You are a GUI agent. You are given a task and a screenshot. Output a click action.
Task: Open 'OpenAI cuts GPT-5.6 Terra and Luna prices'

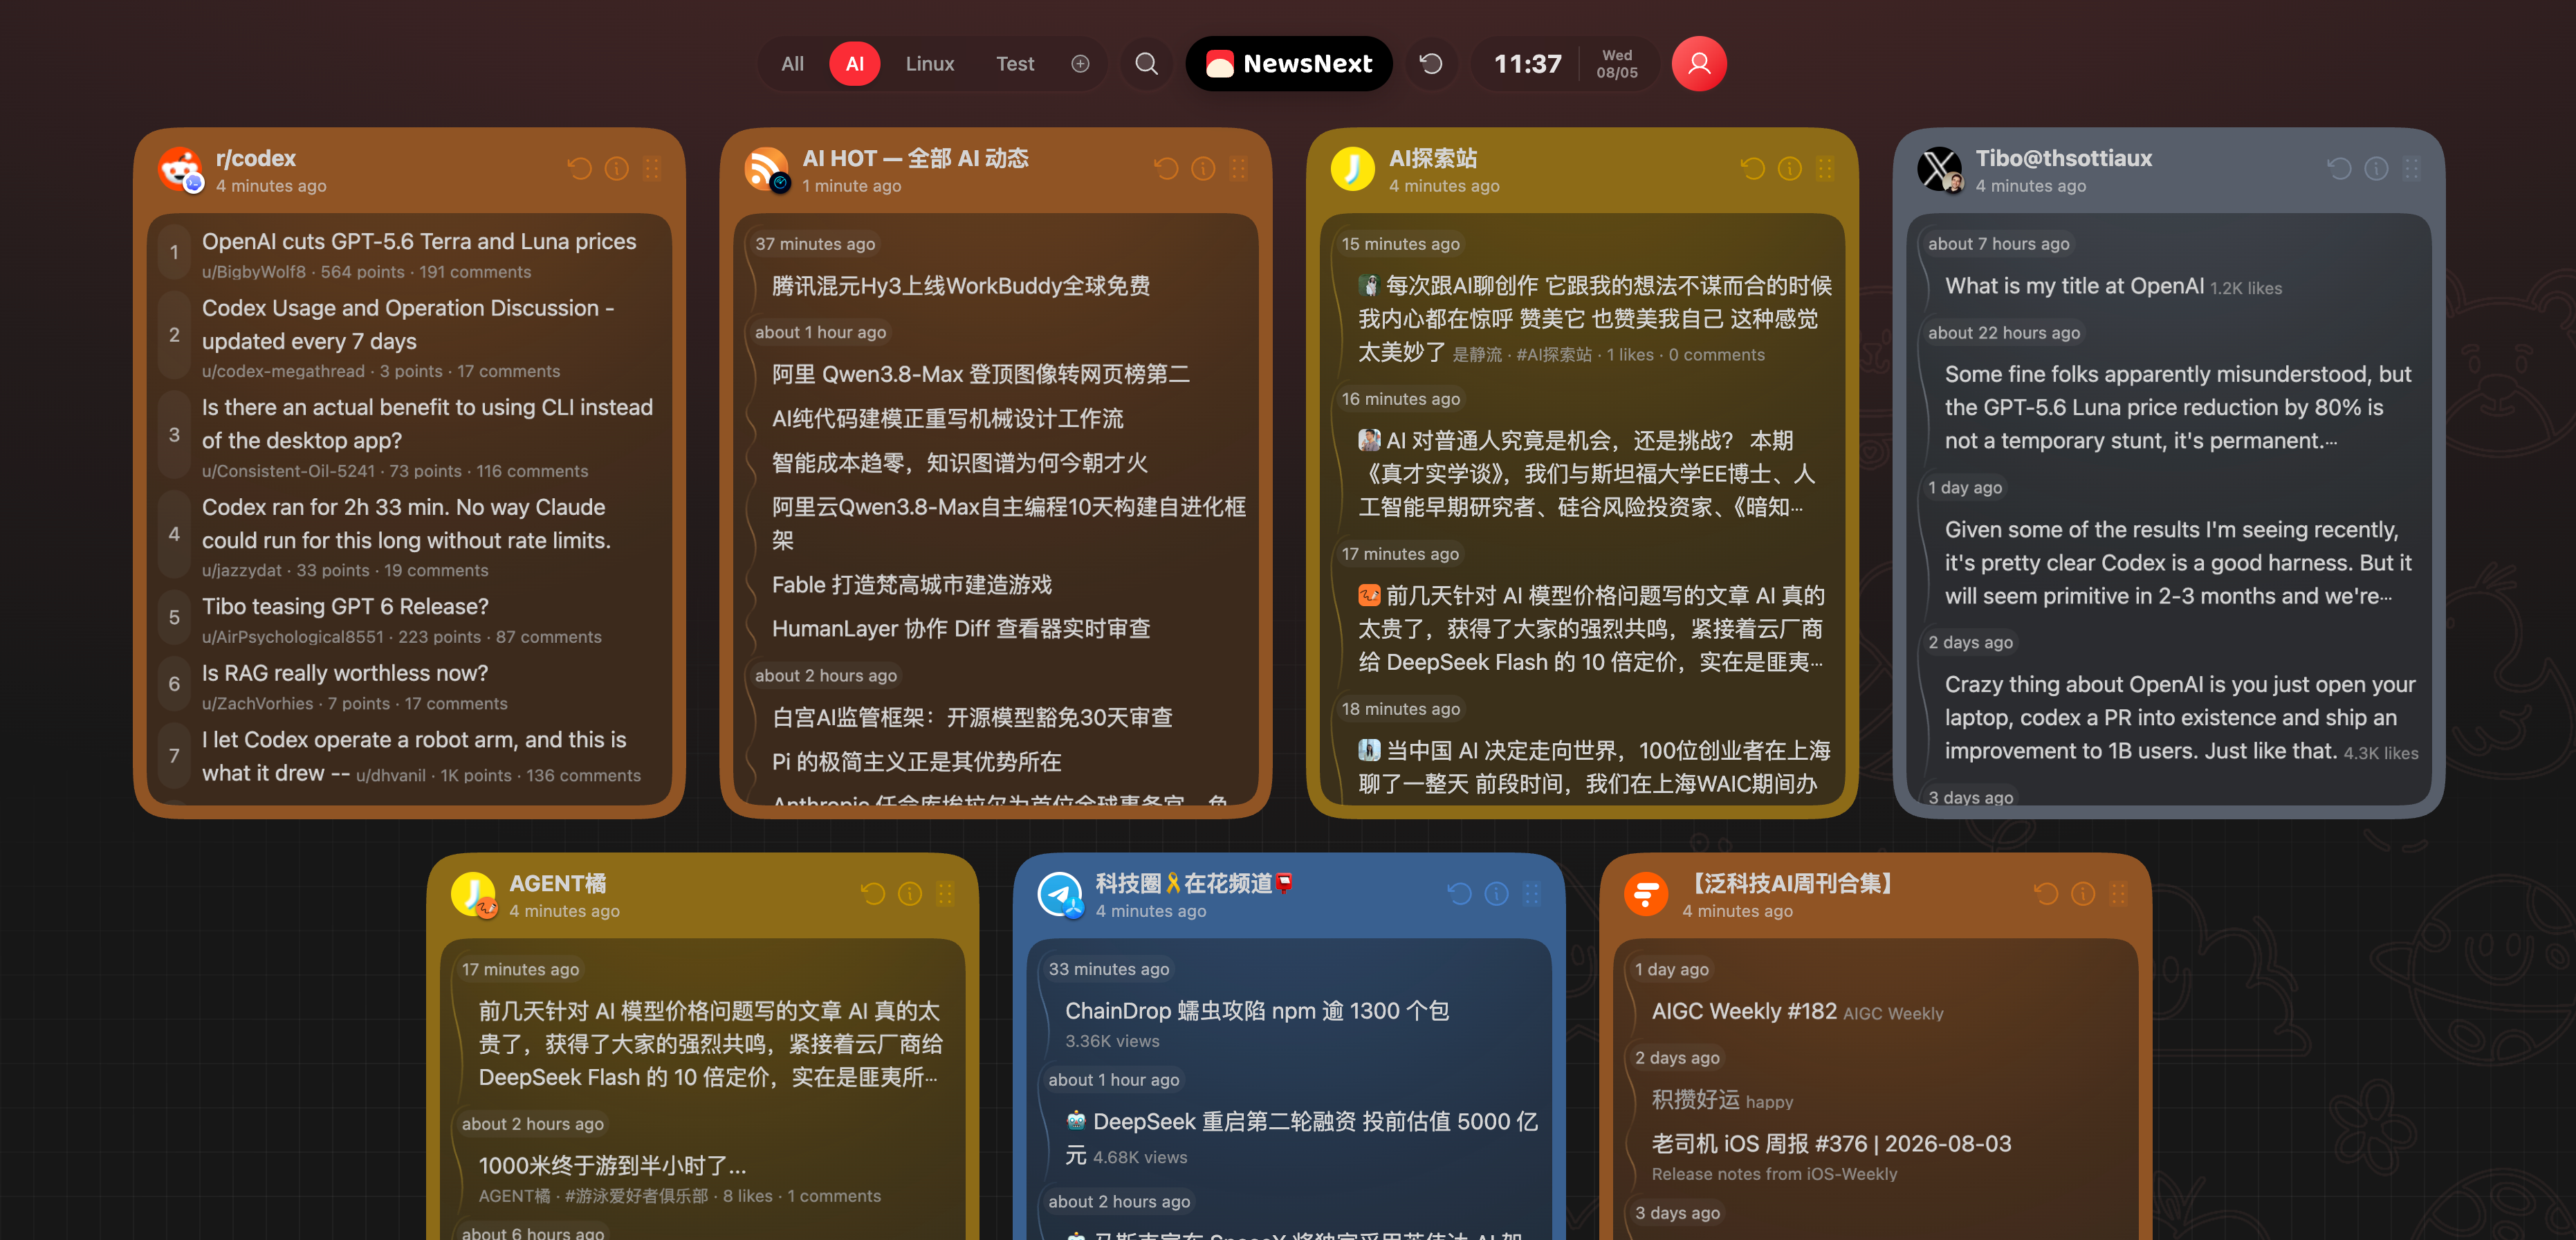tap(419, 242)
